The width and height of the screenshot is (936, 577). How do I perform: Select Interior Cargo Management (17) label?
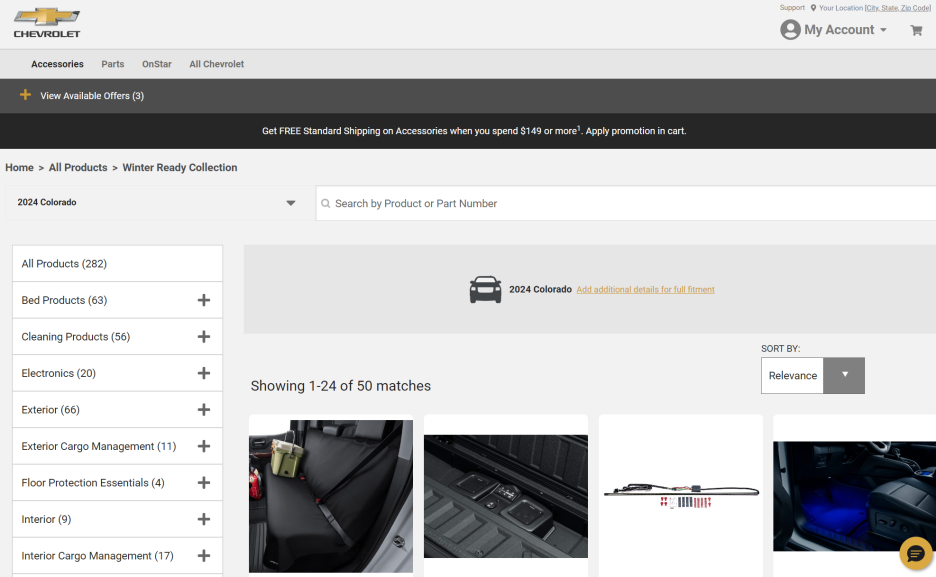97,556
